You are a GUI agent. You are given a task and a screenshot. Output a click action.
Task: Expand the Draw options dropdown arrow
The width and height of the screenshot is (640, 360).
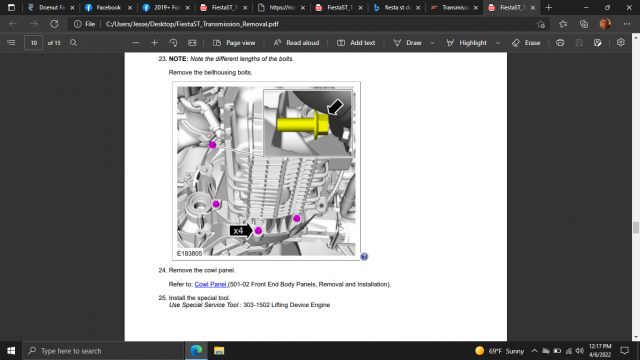coord(433,42)
